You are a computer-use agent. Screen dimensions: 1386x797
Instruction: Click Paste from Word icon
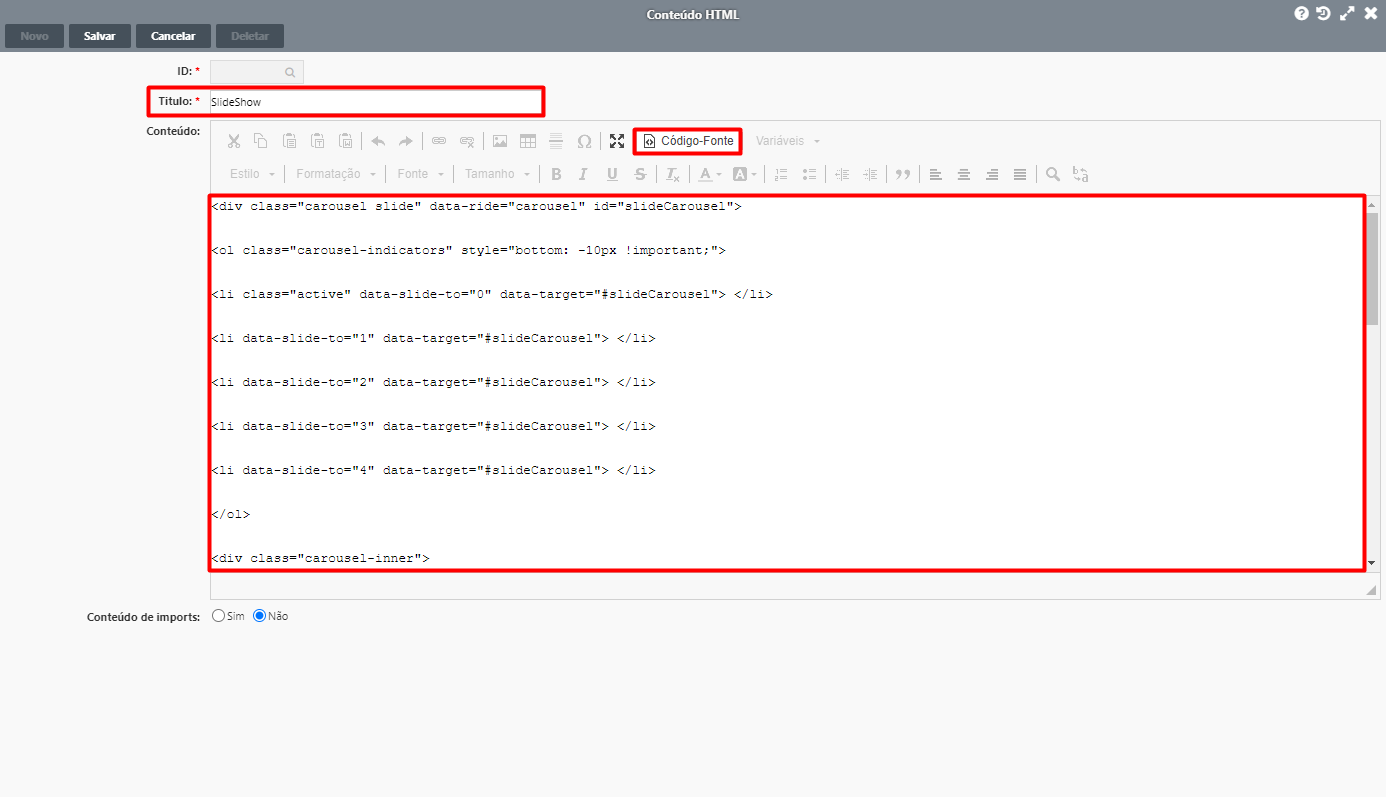(345, 141)
